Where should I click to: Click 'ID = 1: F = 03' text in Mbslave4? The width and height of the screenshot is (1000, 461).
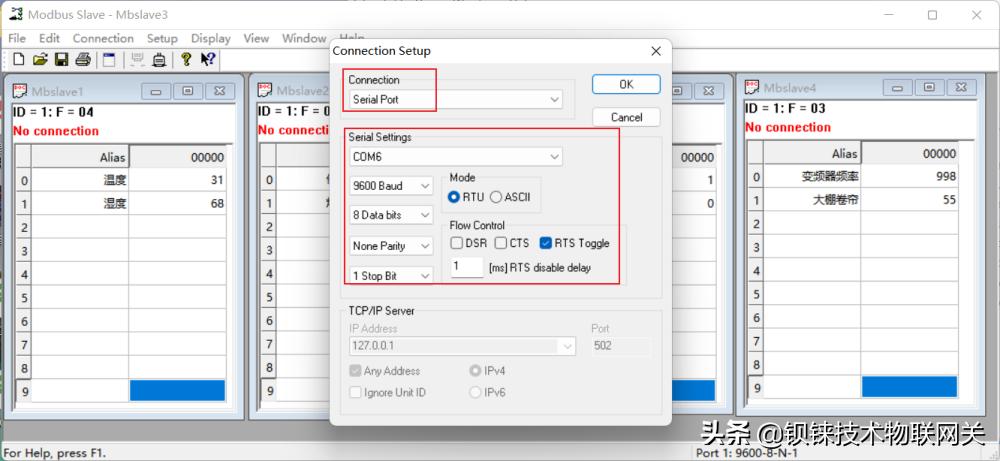click(785, 108)
